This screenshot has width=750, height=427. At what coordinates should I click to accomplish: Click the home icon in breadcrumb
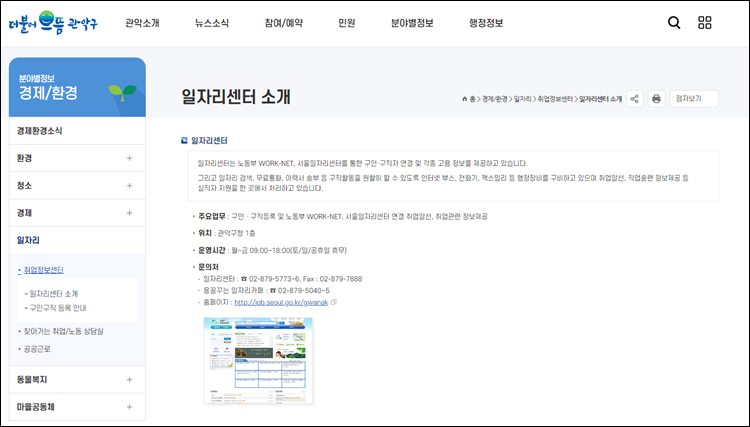click(x=464, y=99)
